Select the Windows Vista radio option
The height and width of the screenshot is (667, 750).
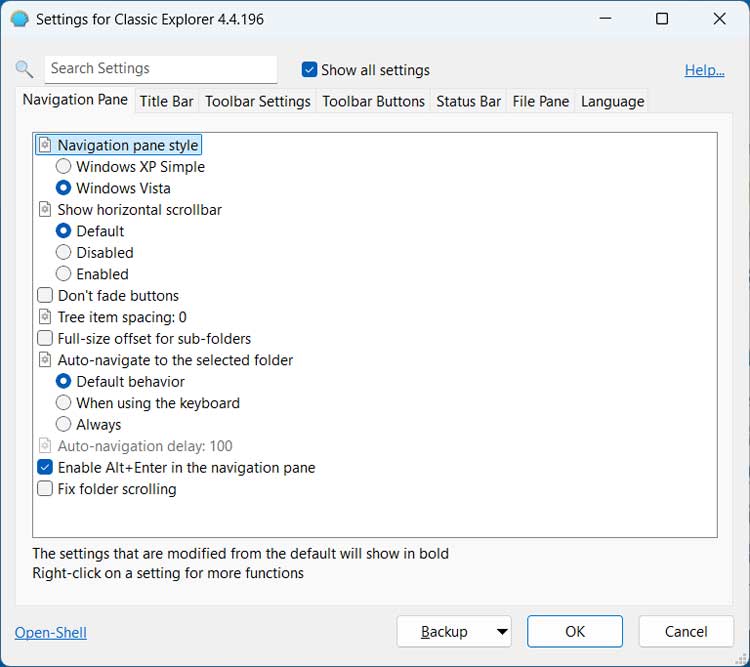pos(63,188)
